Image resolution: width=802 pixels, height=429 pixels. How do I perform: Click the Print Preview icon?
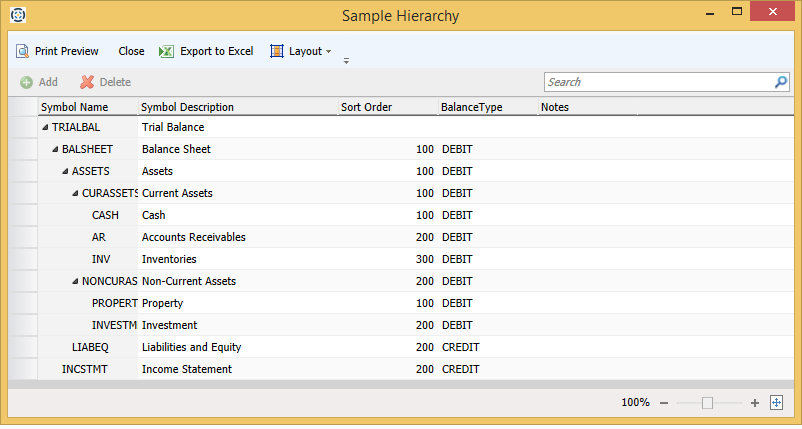21,51
